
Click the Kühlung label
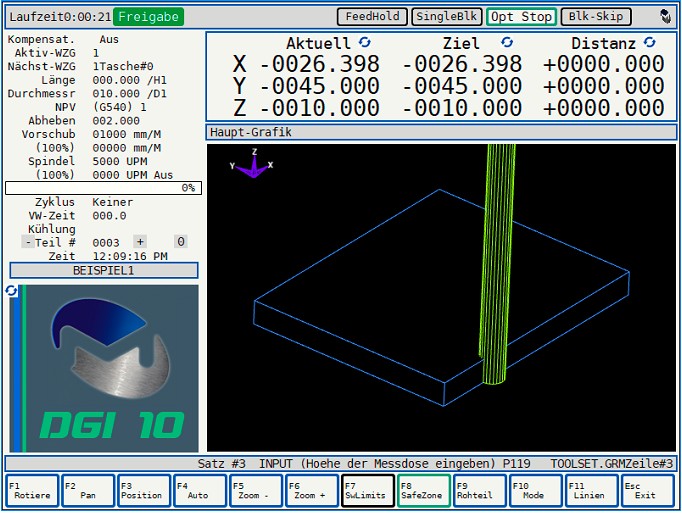coord(52,229)
